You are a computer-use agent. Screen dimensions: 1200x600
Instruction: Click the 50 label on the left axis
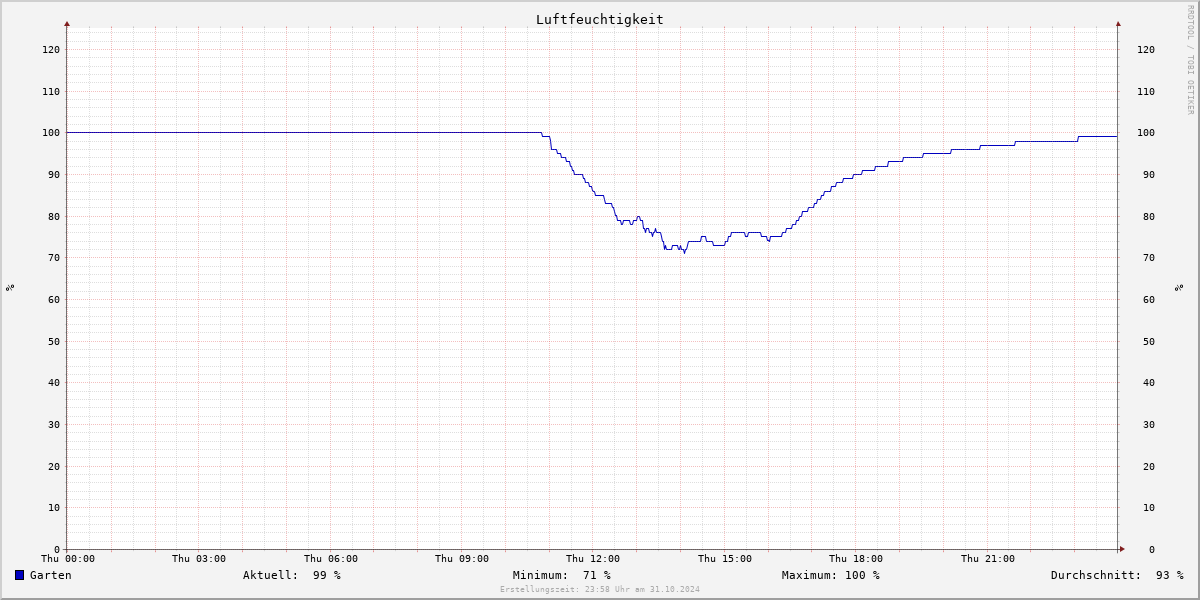tap(53, 341)
